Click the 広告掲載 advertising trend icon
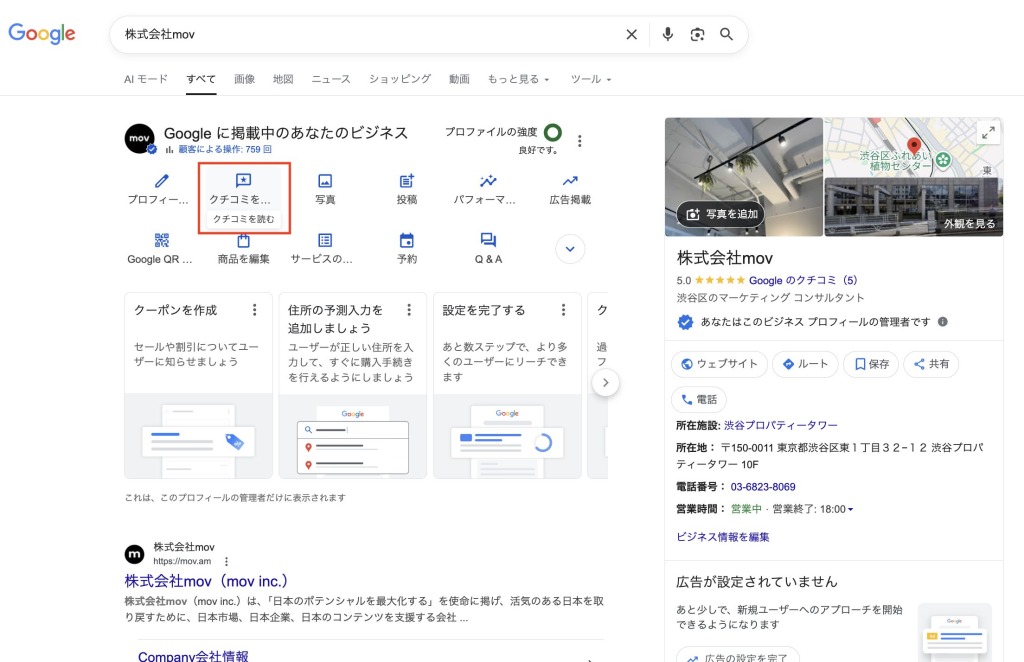1024x662 pixels. (570, 181)
